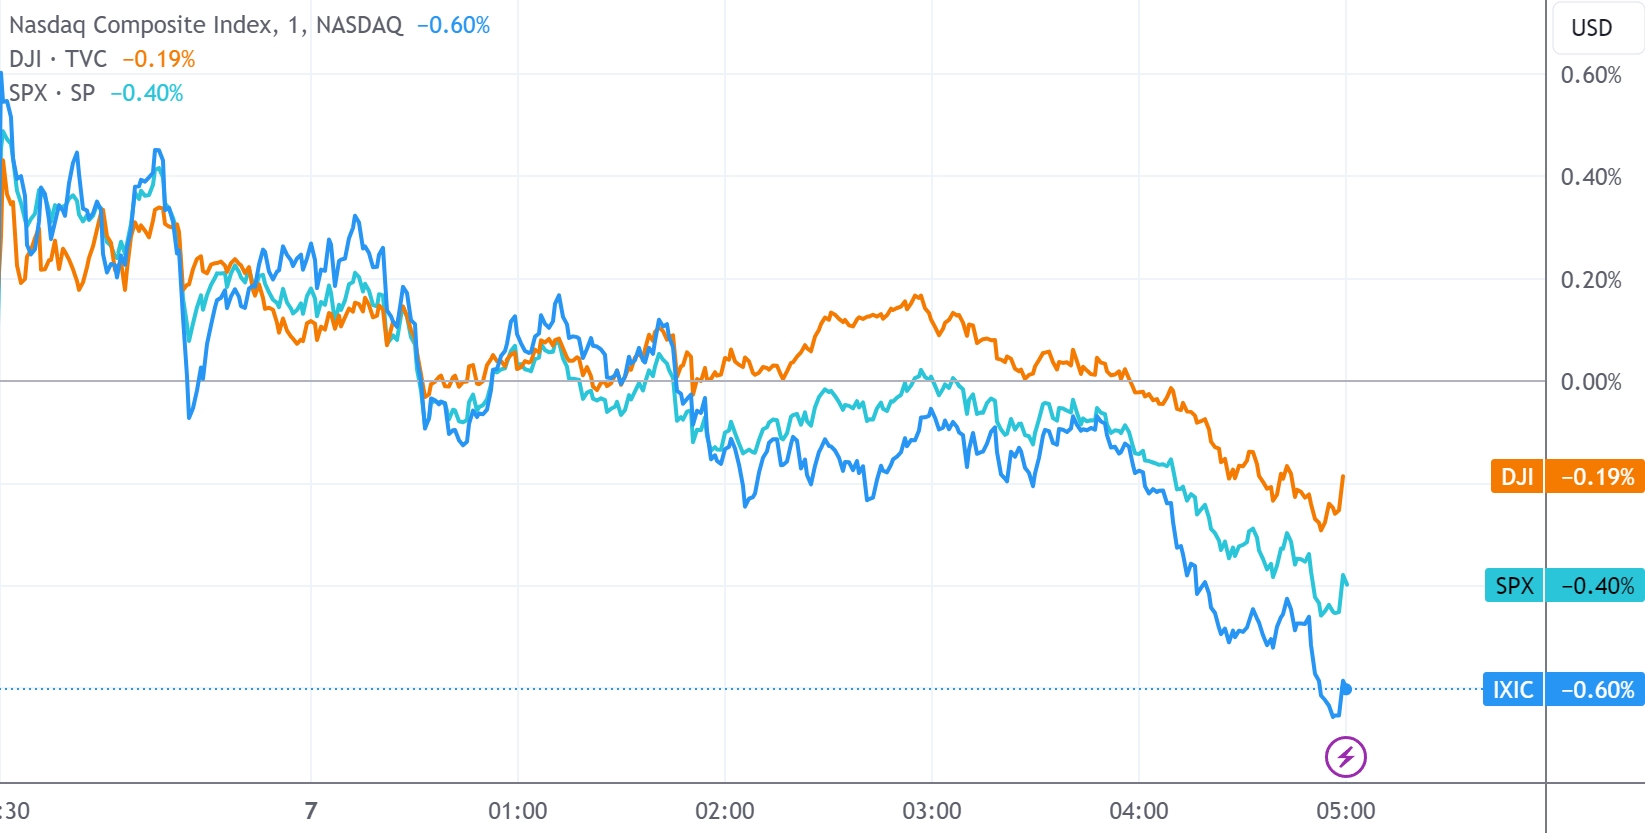Click the -0.60% change value in legend
The width and height of the screenshot is (1645, 833).
(453, 25)
